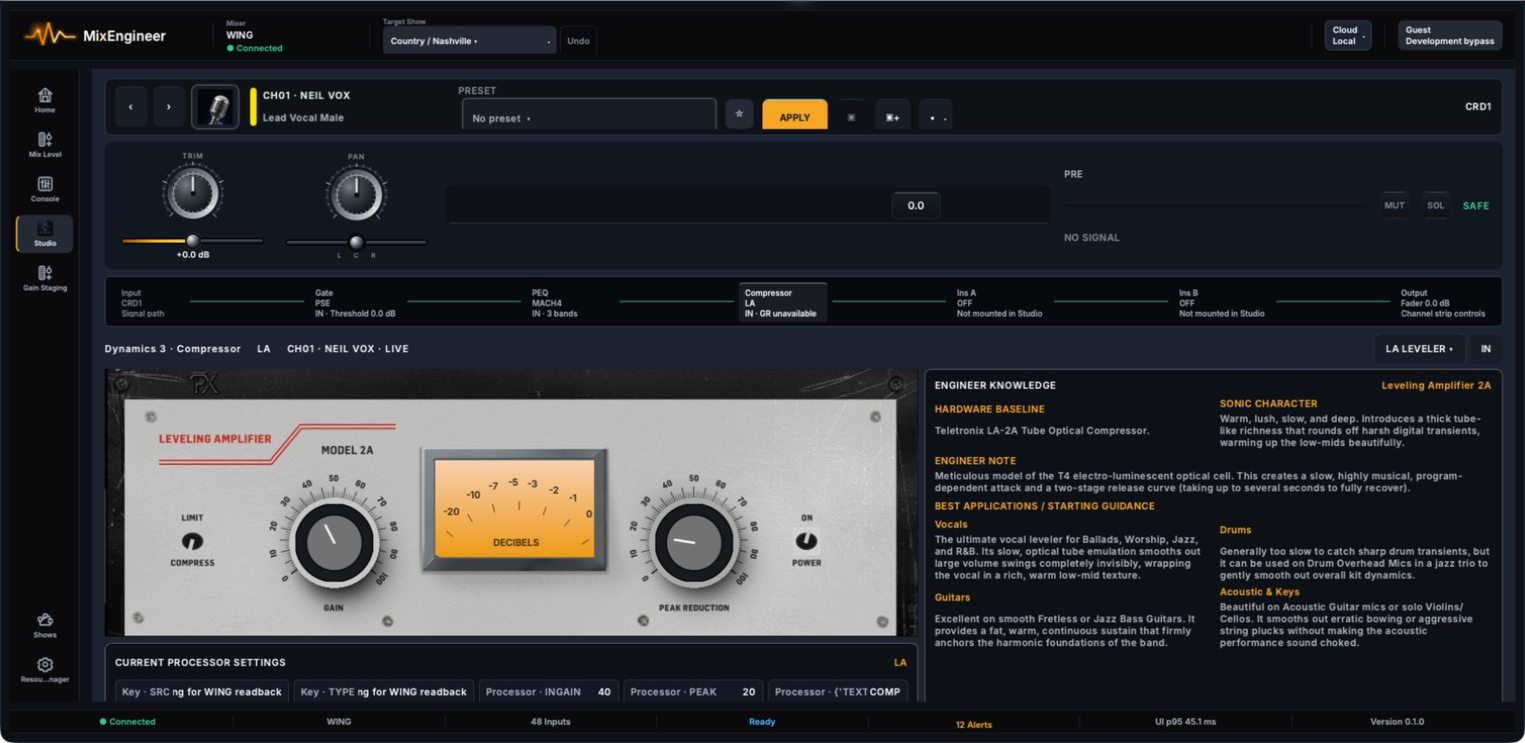
Task: Click the PAN rotary knob
Action: click(356, 194)
